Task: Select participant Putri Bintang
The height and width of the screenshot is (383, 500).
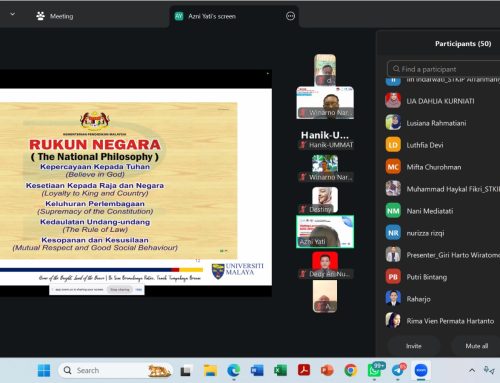Action: coord(442,277)
